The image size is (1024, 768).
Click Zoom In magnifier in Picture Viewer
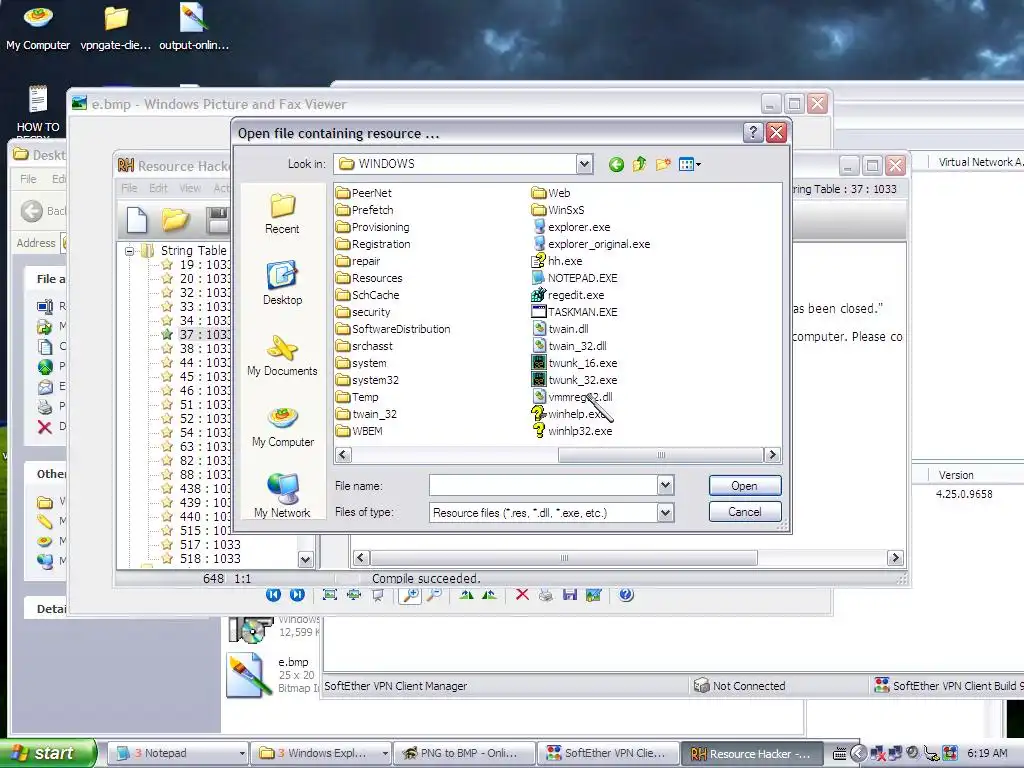(410, 594)
